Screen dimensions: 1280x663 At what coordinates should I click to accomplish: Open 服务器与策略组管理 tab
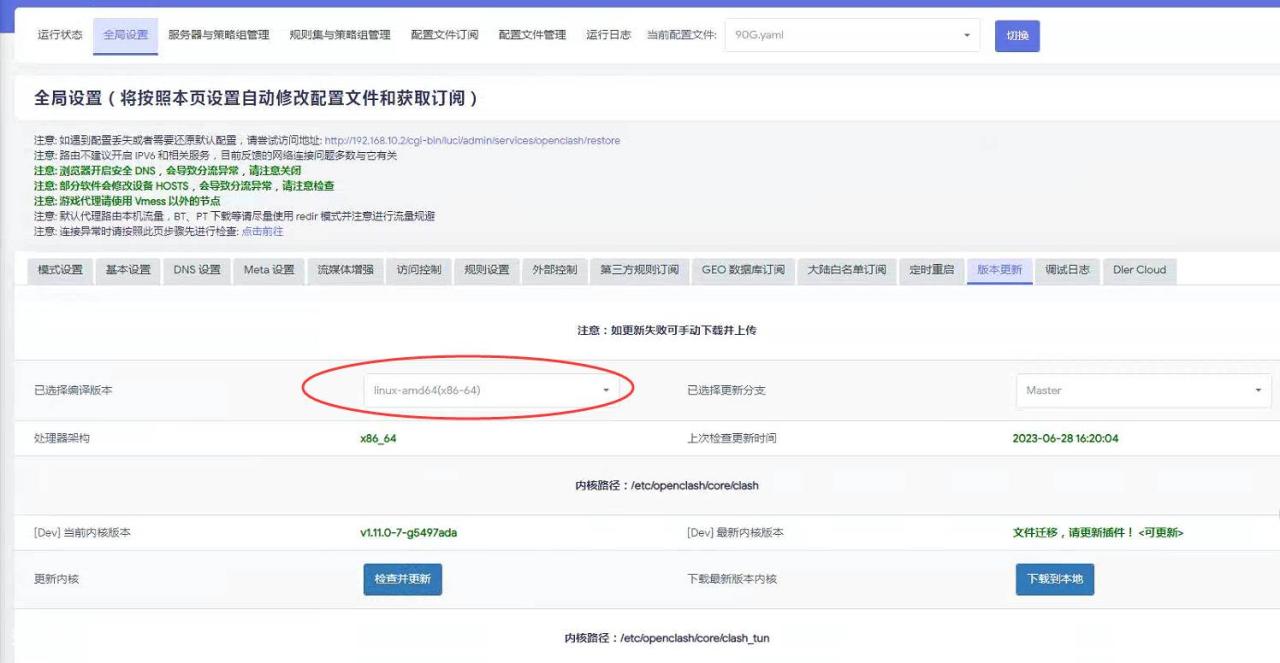[x=219, y=35]
